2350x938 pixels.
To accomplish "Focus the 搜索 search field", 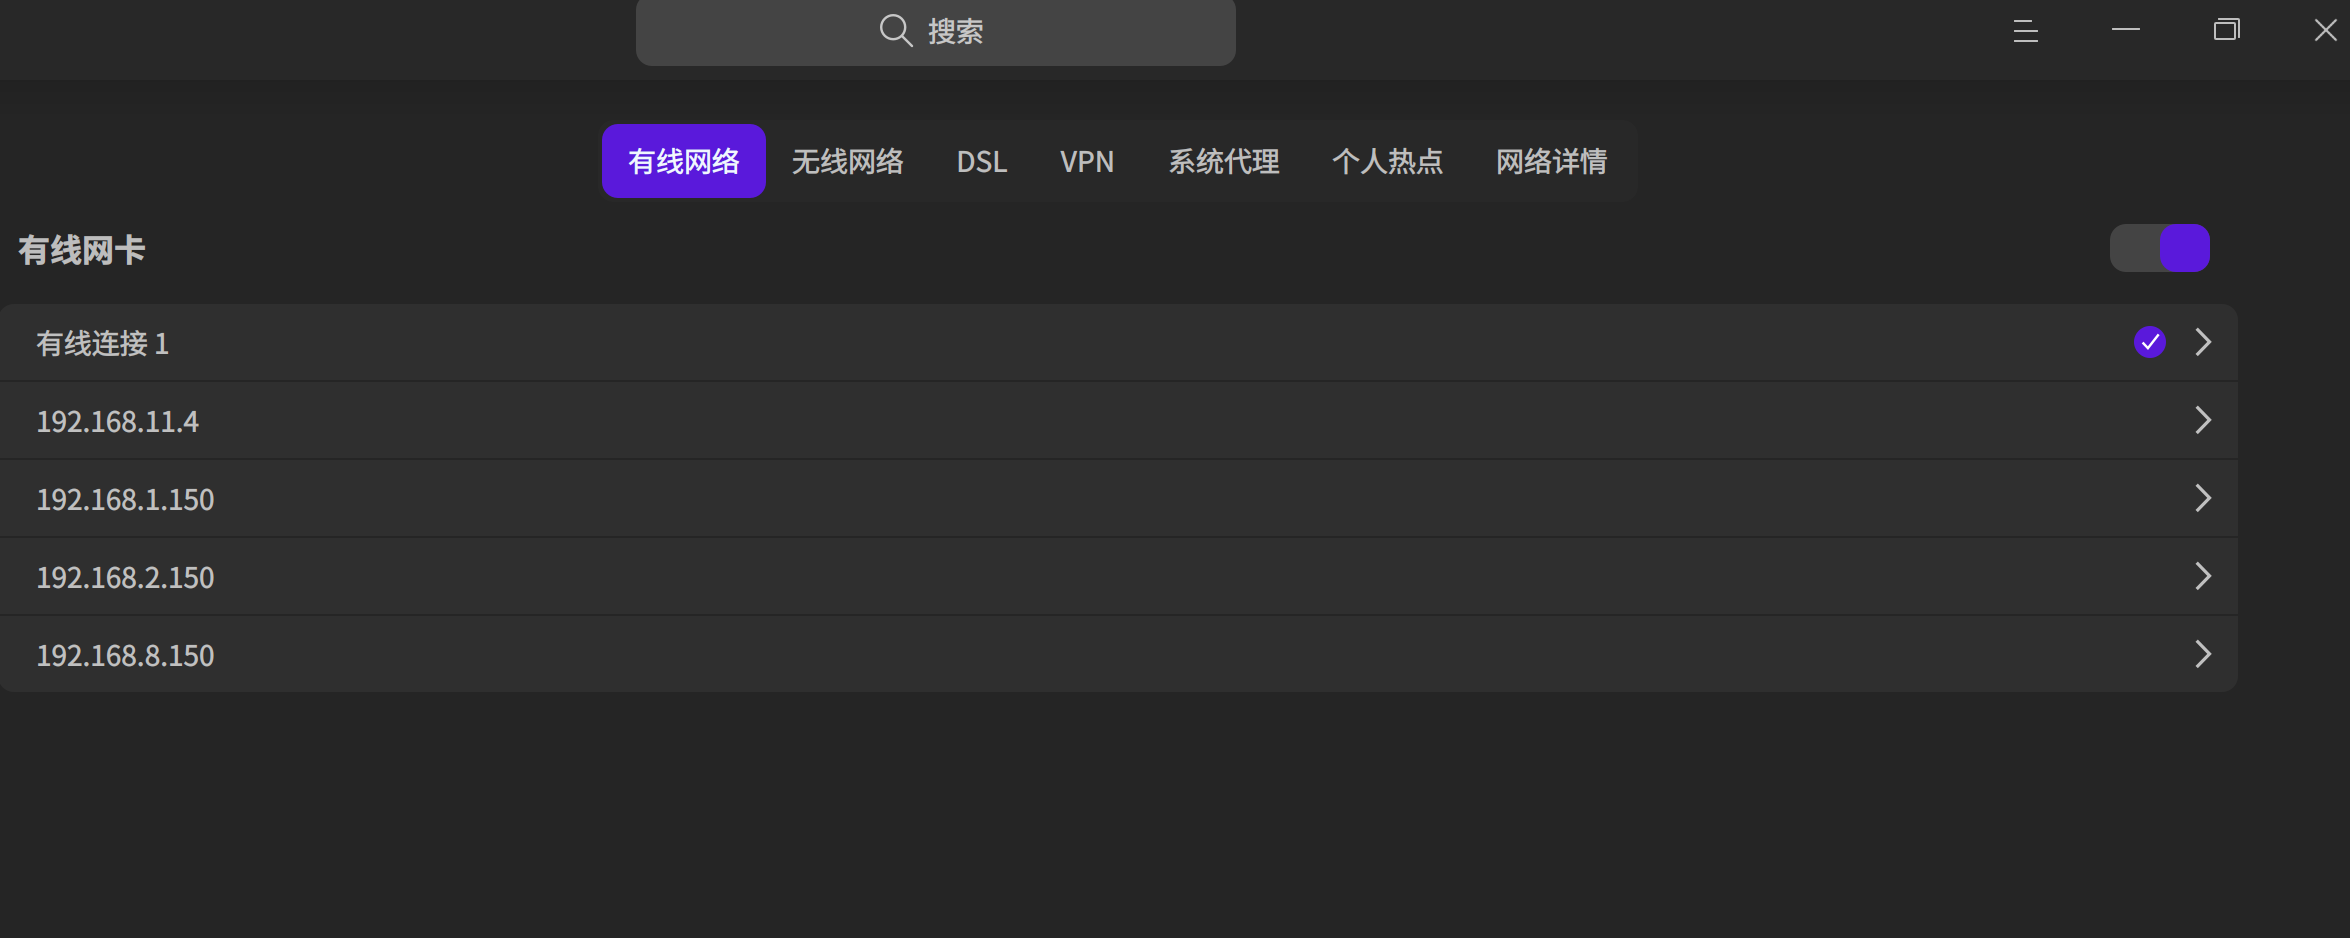I will [x=936, y=31].
